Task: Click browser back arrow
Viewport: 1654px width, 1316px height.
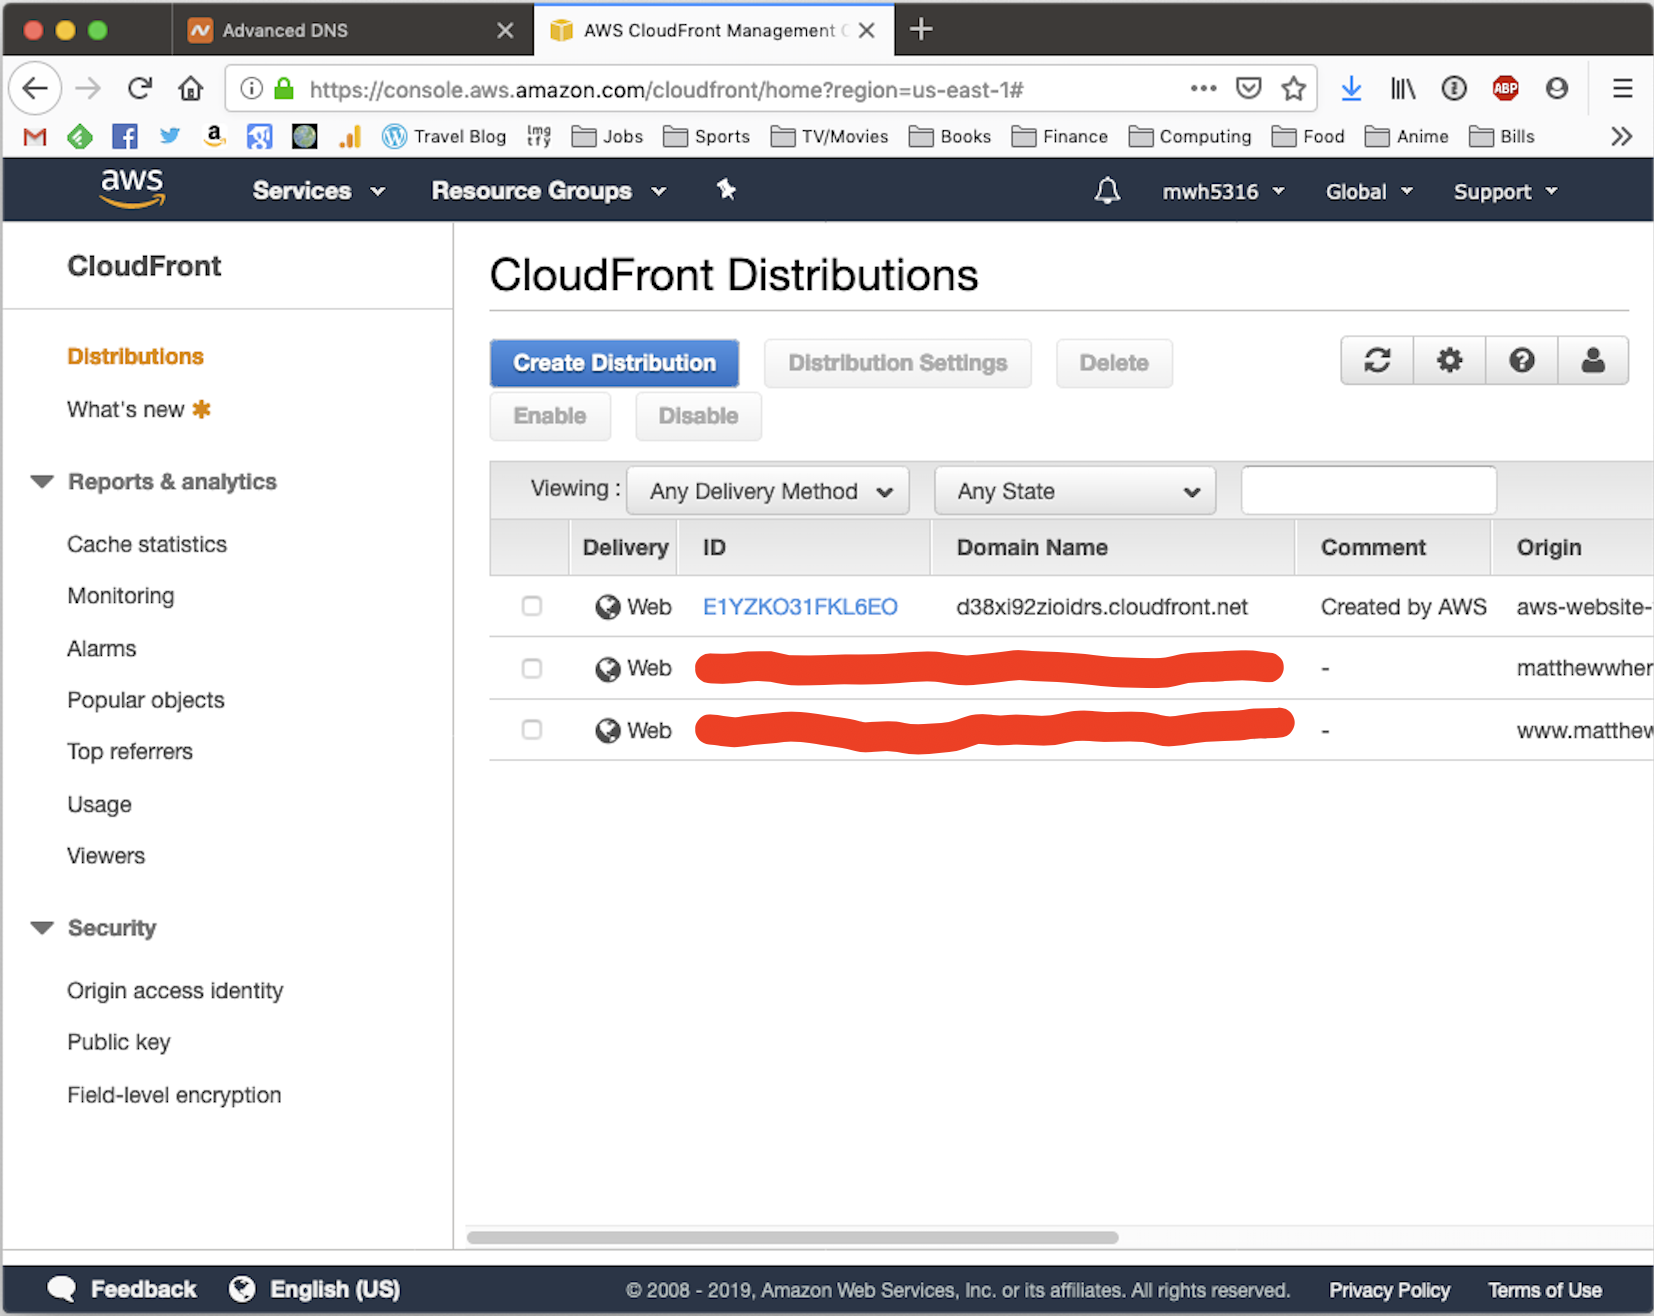Action: (35, 89)
